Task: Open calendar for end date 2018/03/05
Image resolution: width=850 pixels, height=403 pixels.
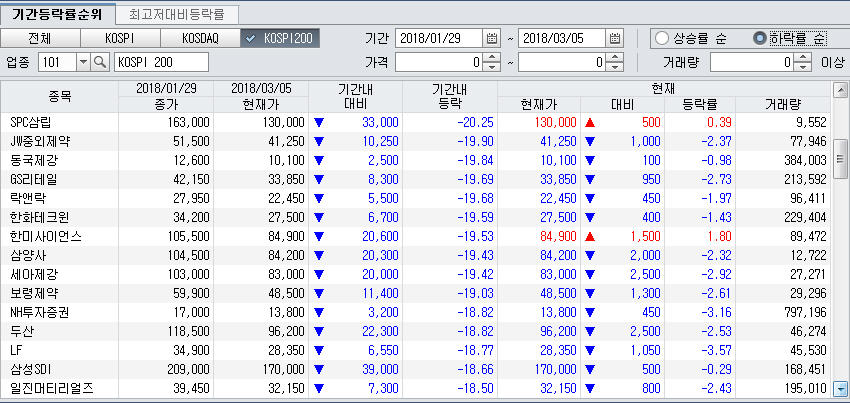Action: (615, 38)
